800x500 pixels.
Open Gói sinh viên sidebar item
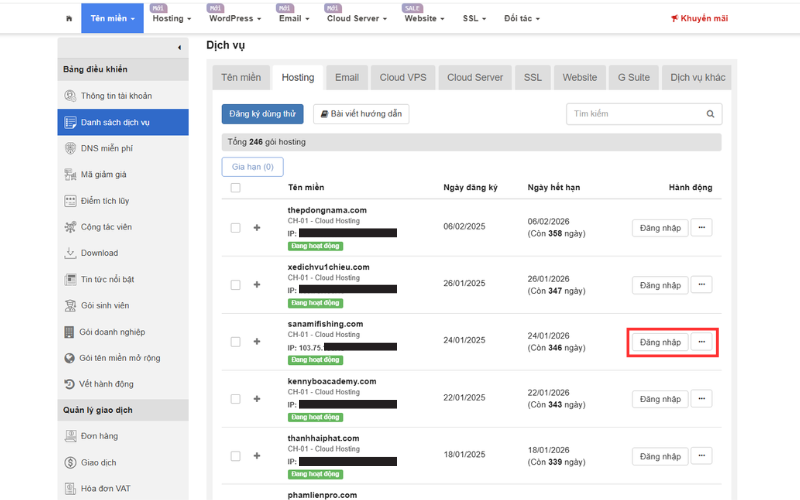pyautogui.click(x=123, y=306)
